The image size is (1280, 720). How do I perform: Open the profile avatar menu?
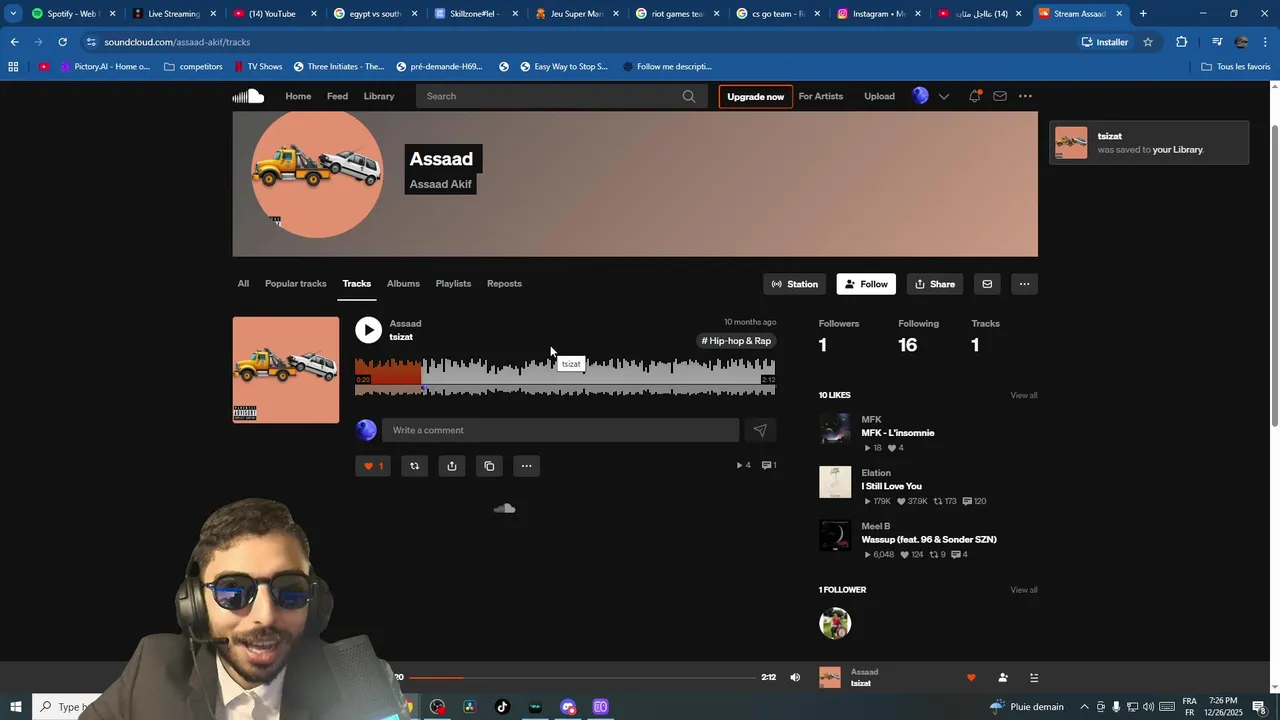point(920,96)
